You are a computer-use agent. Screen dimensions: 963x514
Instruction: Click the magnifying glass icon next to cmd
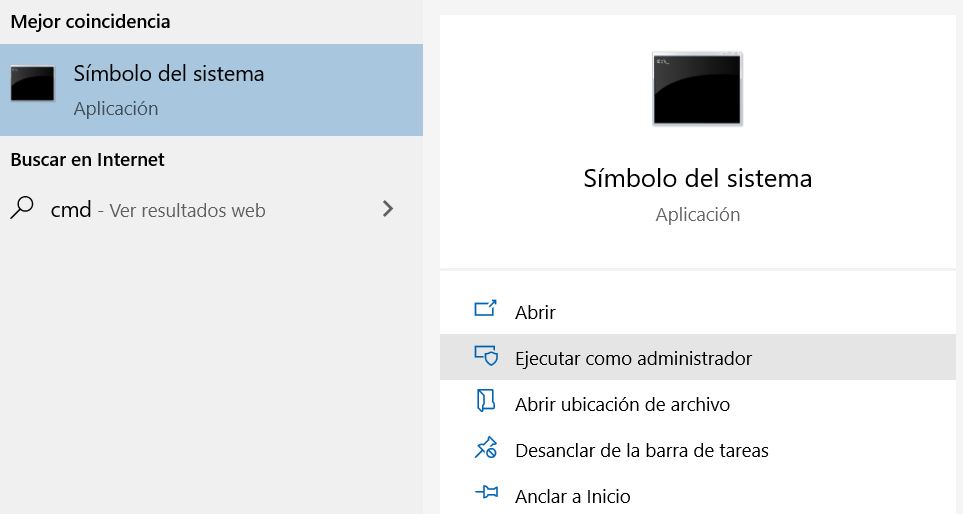coord(22,209)
